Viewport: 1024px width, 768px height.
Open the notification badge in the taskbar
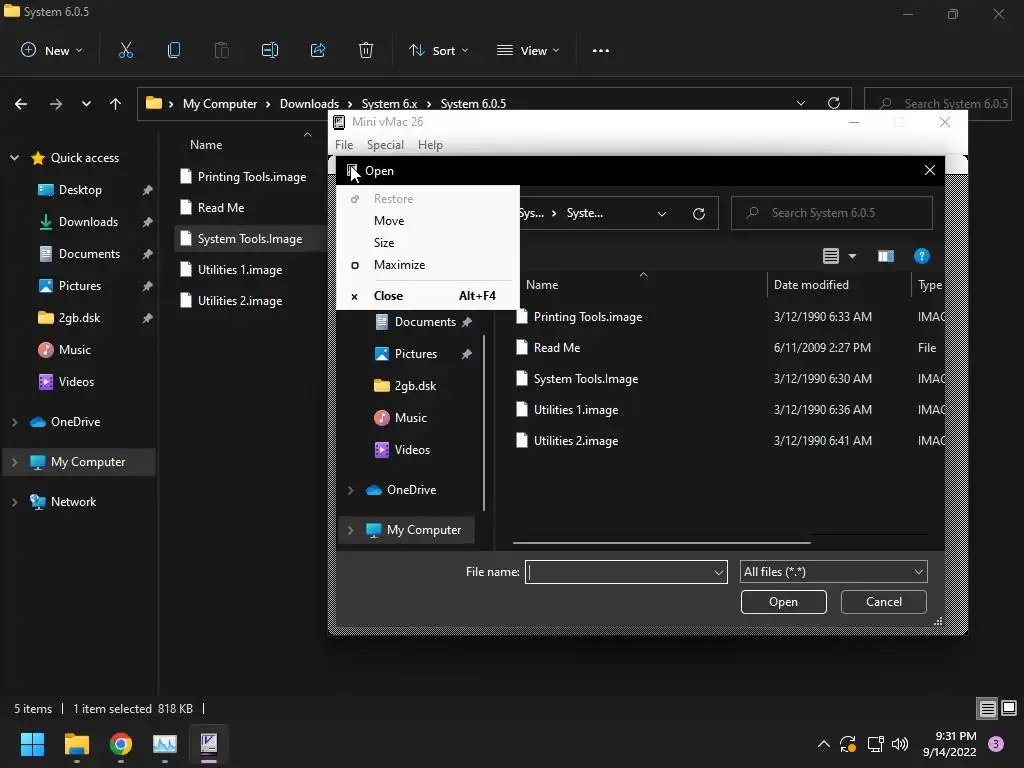coord(996,744)
